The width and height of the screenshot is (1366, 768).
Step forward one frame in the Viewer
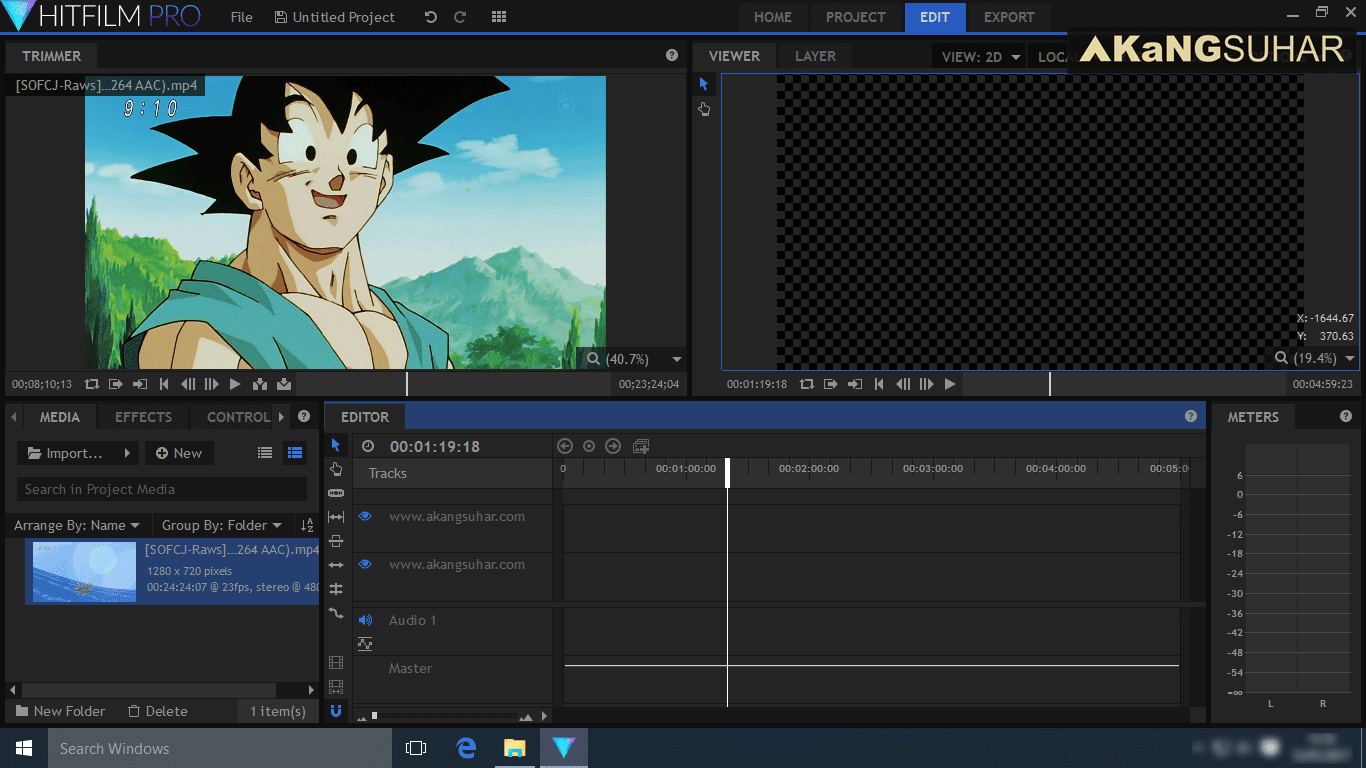point(926,384)
